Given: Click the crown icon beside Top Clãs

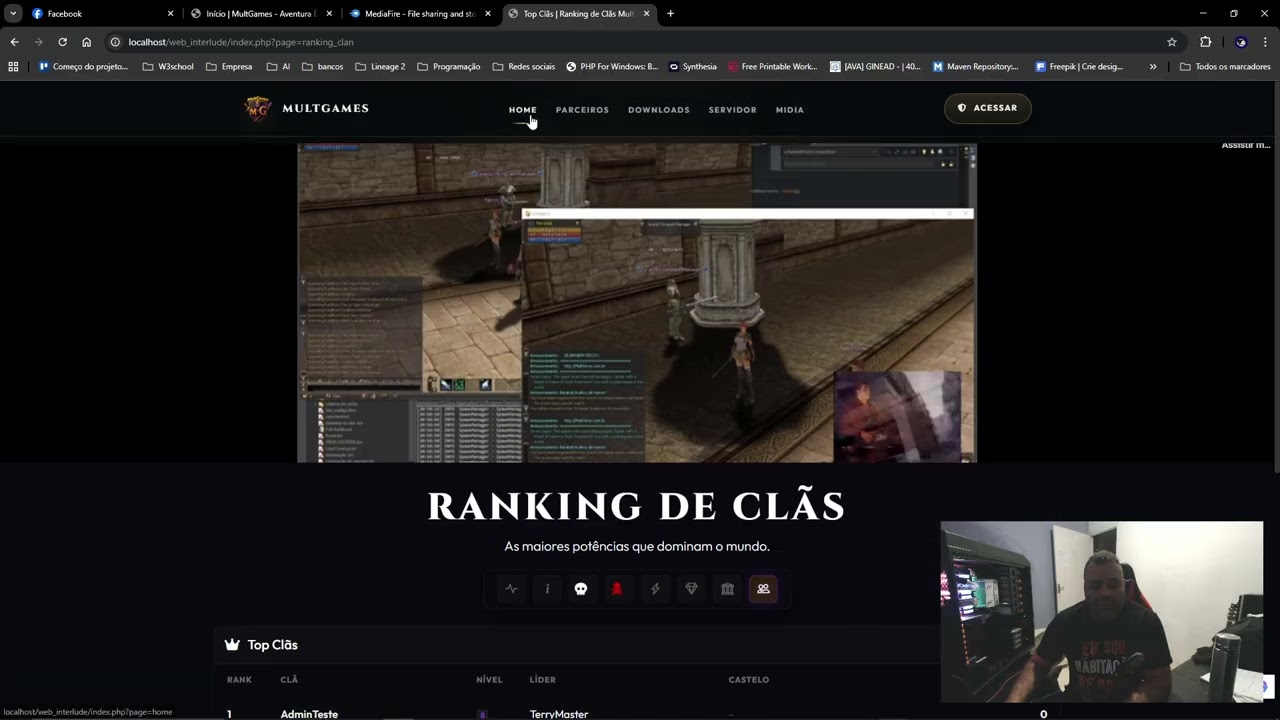Looking at the screenshot, I should coord(232,645).
